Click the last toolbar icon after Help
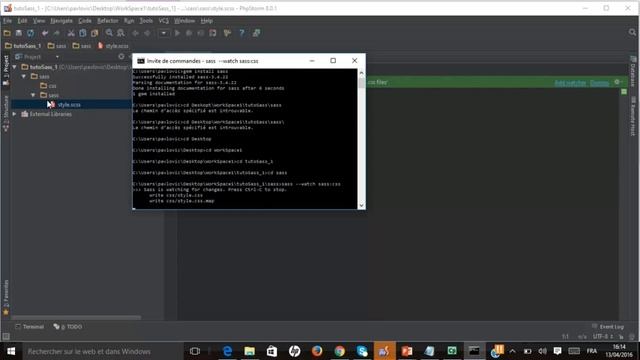This screenshot has width=640, height=360. [256, 33]
